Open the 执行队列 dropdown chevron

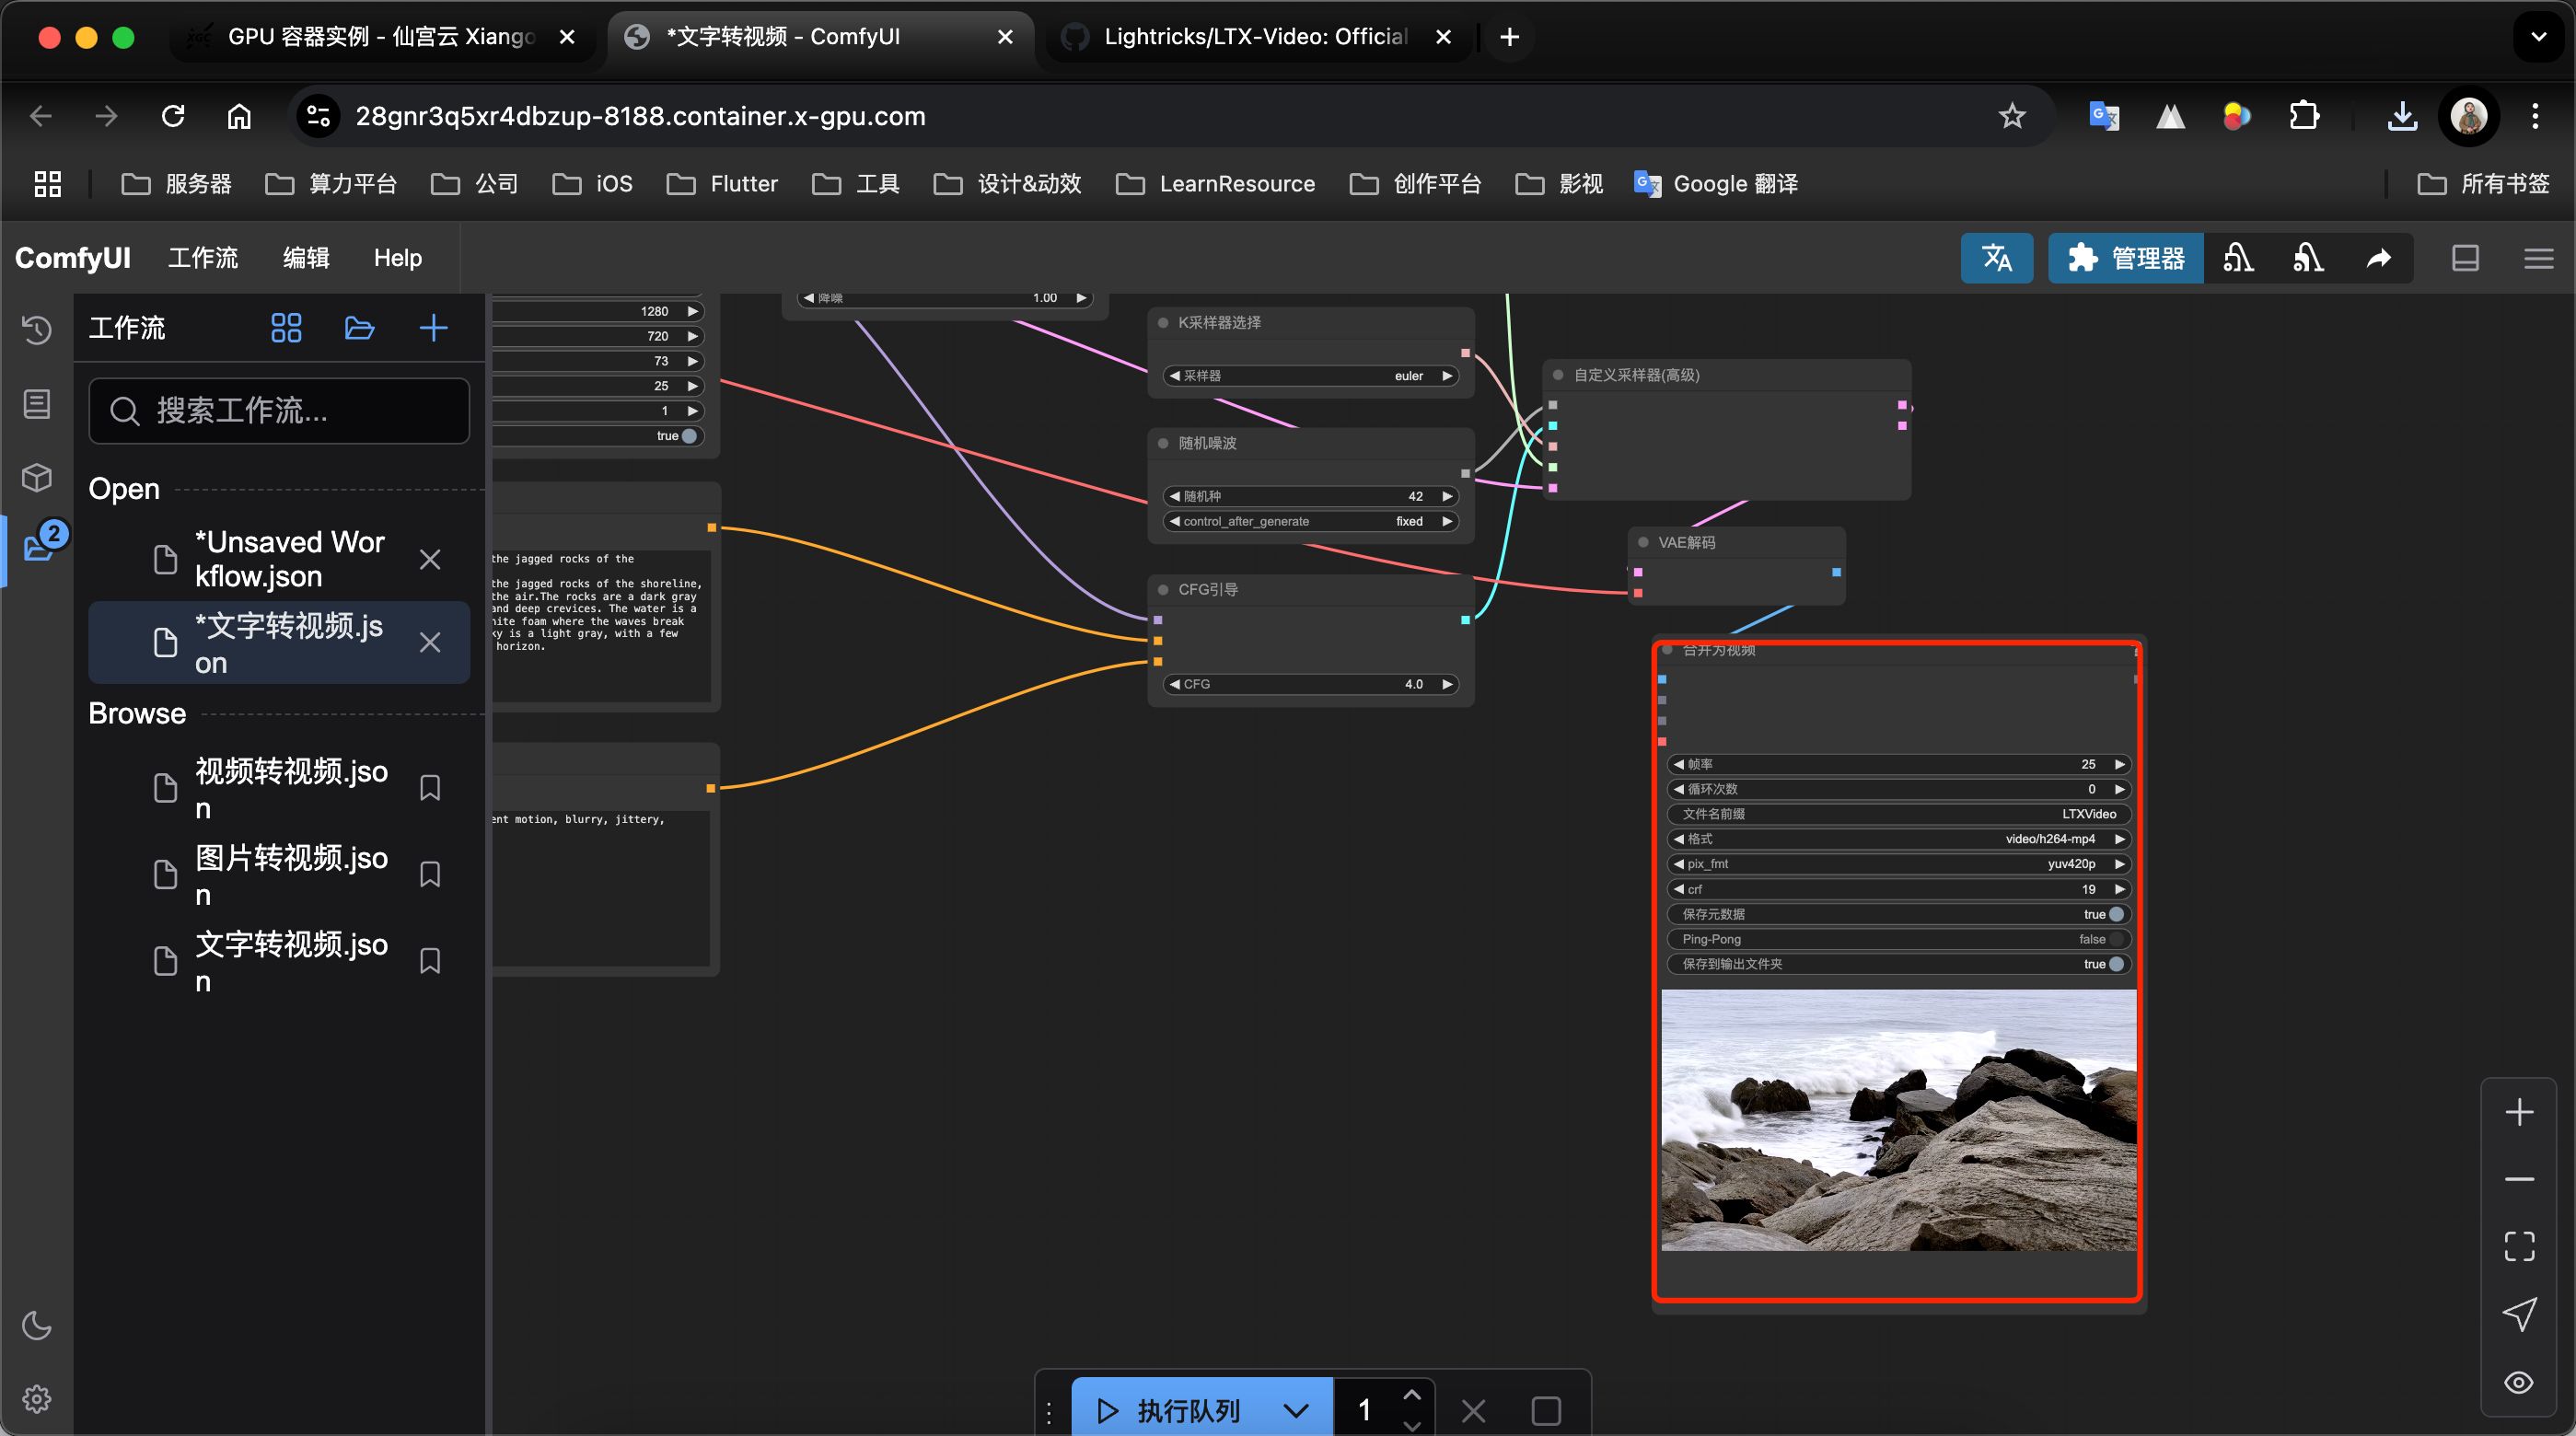pos(1296,1411)
